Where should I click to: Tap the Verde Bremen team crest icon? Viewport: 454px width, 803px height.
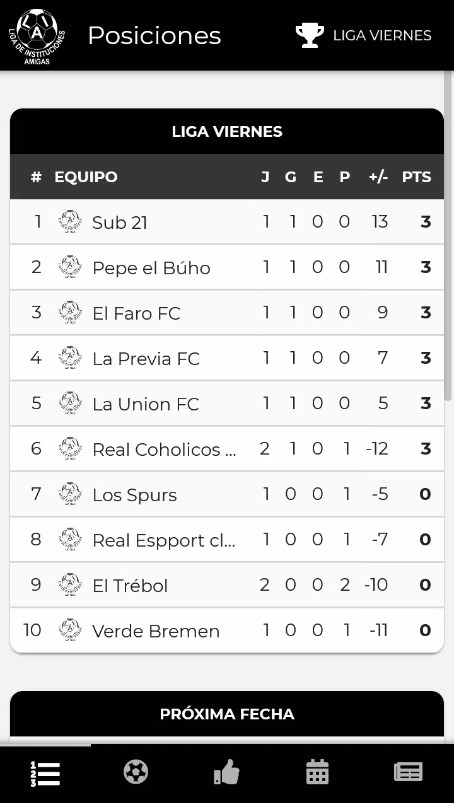click(70, 630)
